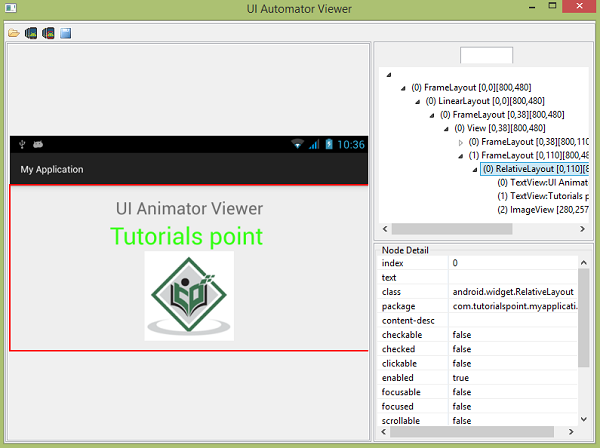Click the index value 0

point(455,263)
